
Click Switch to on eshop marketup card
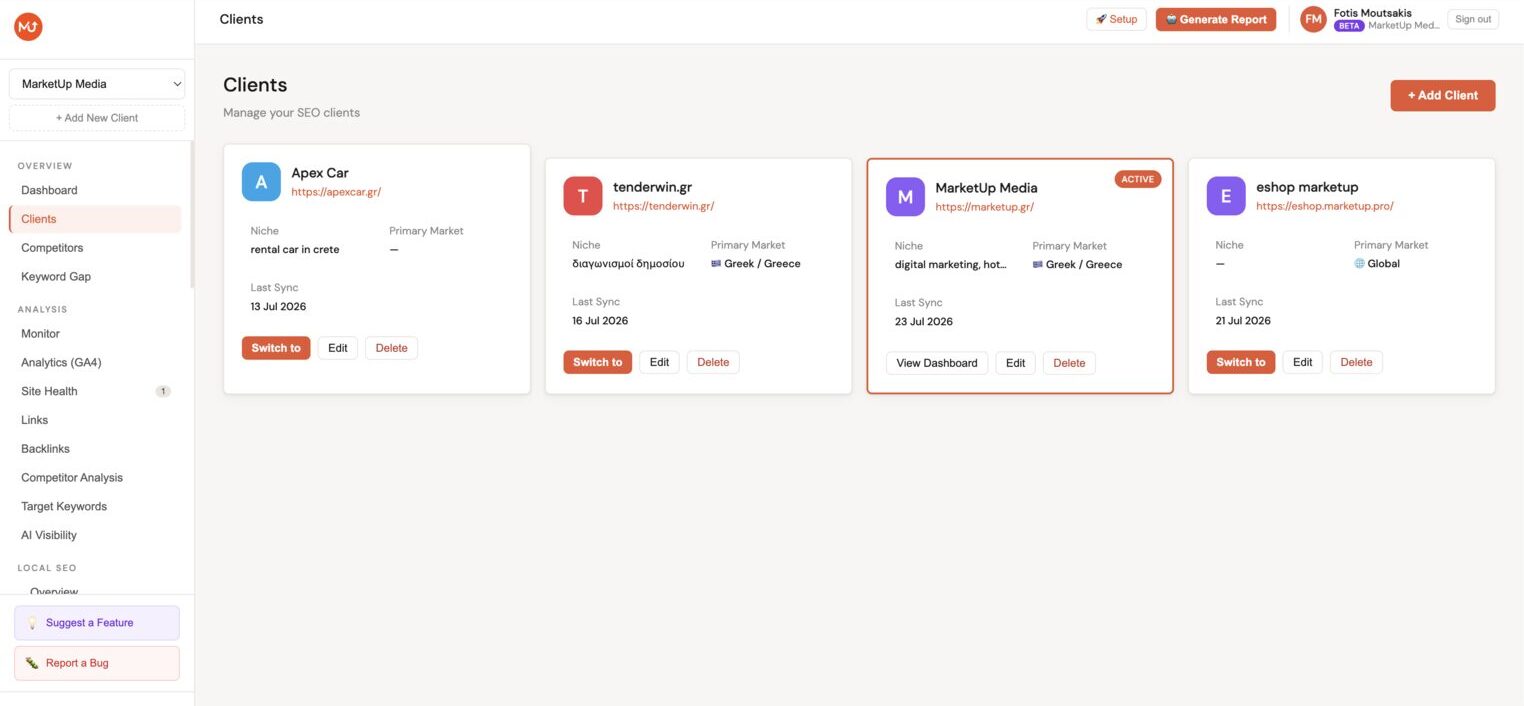(1241, 362)
